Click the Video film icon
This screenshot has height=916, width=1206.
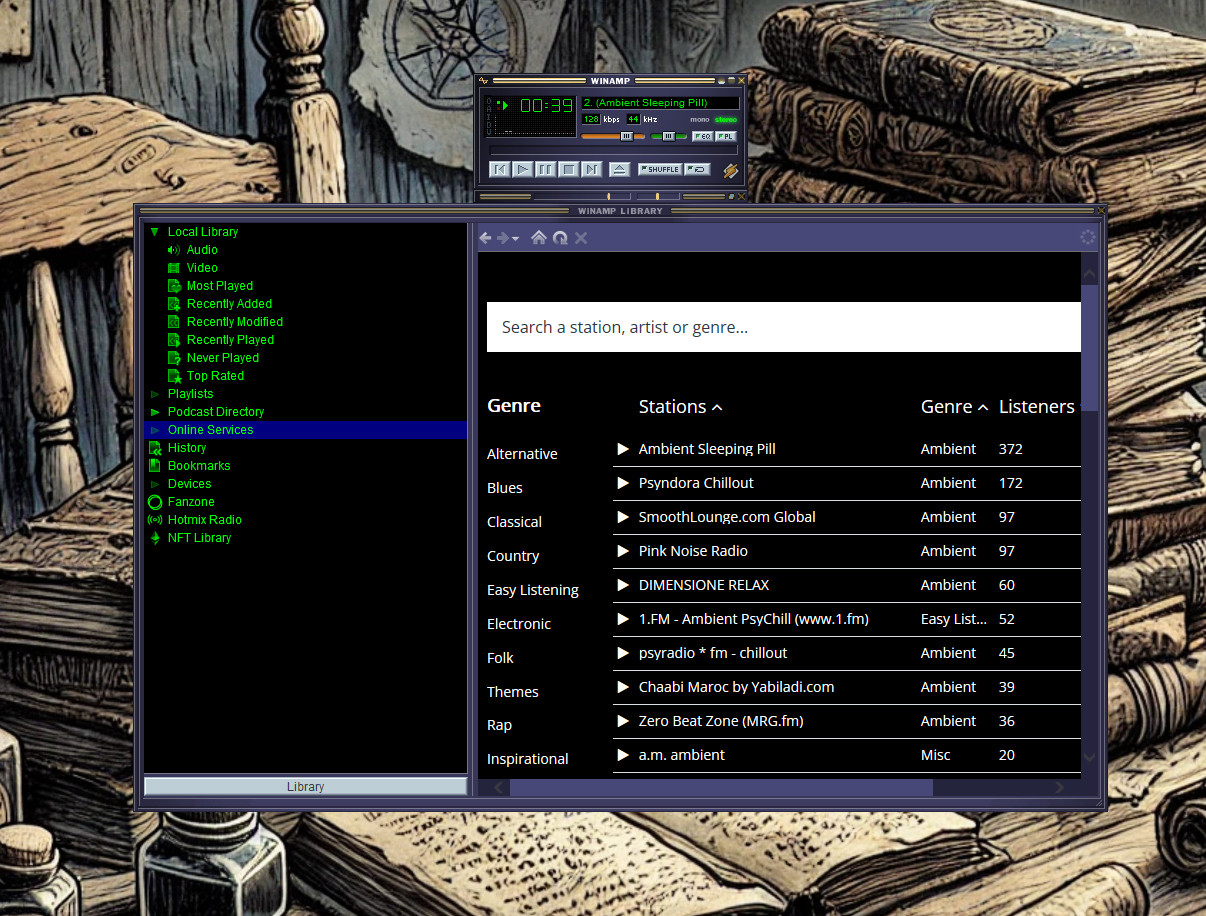tap(174, 268)
